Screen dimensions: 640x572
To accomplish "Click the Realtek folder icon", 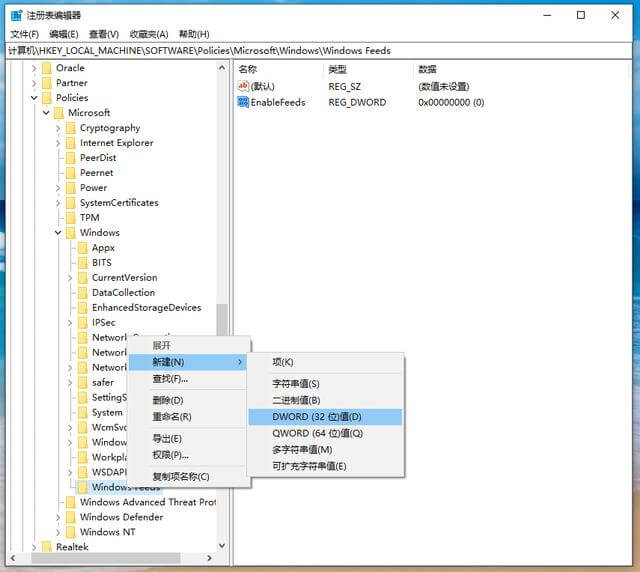I will [46, 547].
